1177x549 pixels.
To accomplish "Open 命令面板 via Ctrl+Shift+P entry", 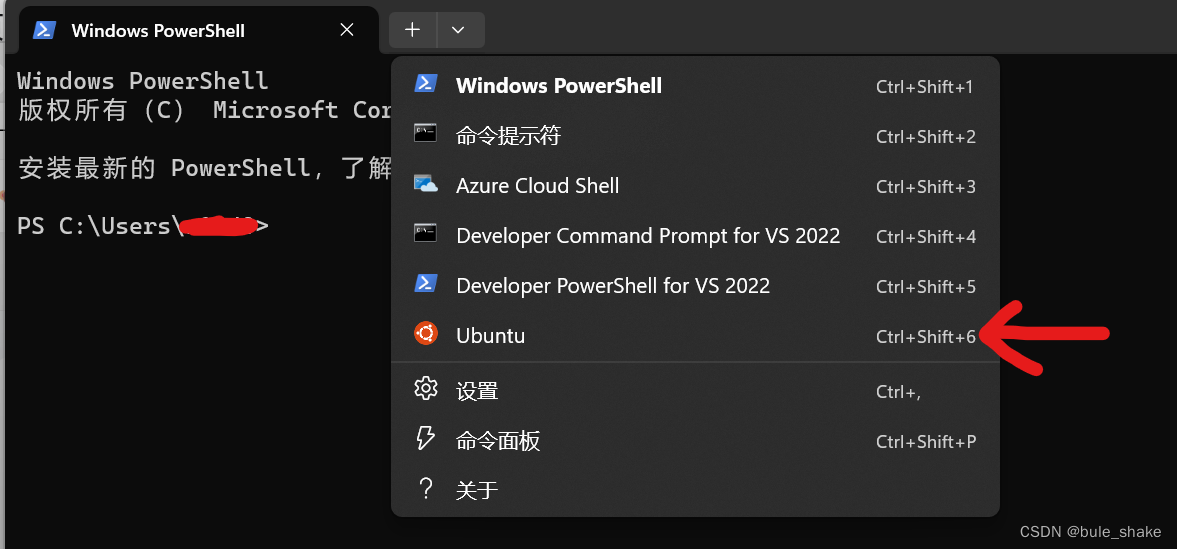I will pyautogui.click(x=695, y=441).
